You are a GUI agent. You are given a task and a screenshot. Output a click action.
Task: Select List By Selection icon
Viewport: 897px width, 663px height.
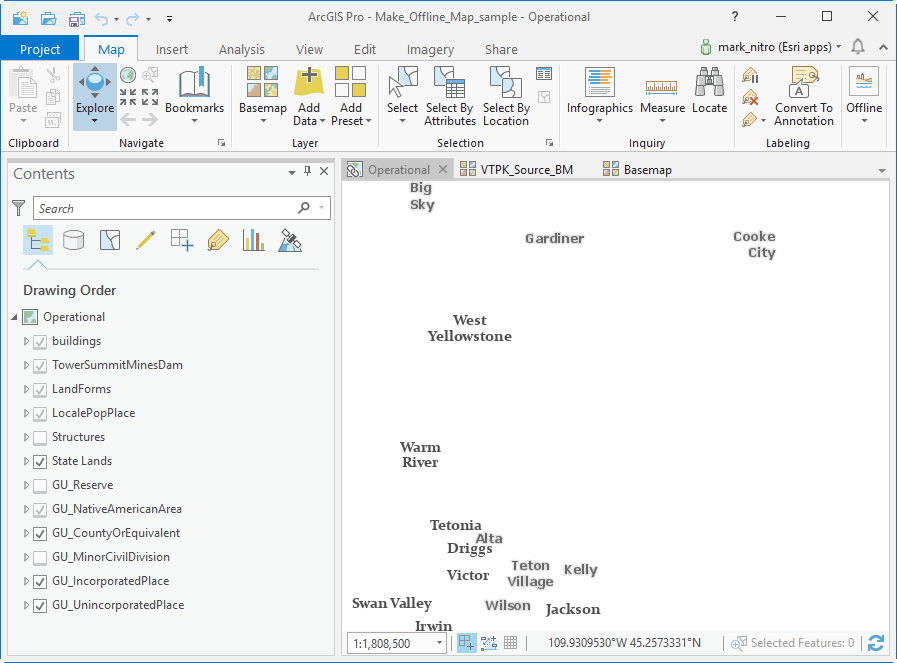click(x=110, y=240)
